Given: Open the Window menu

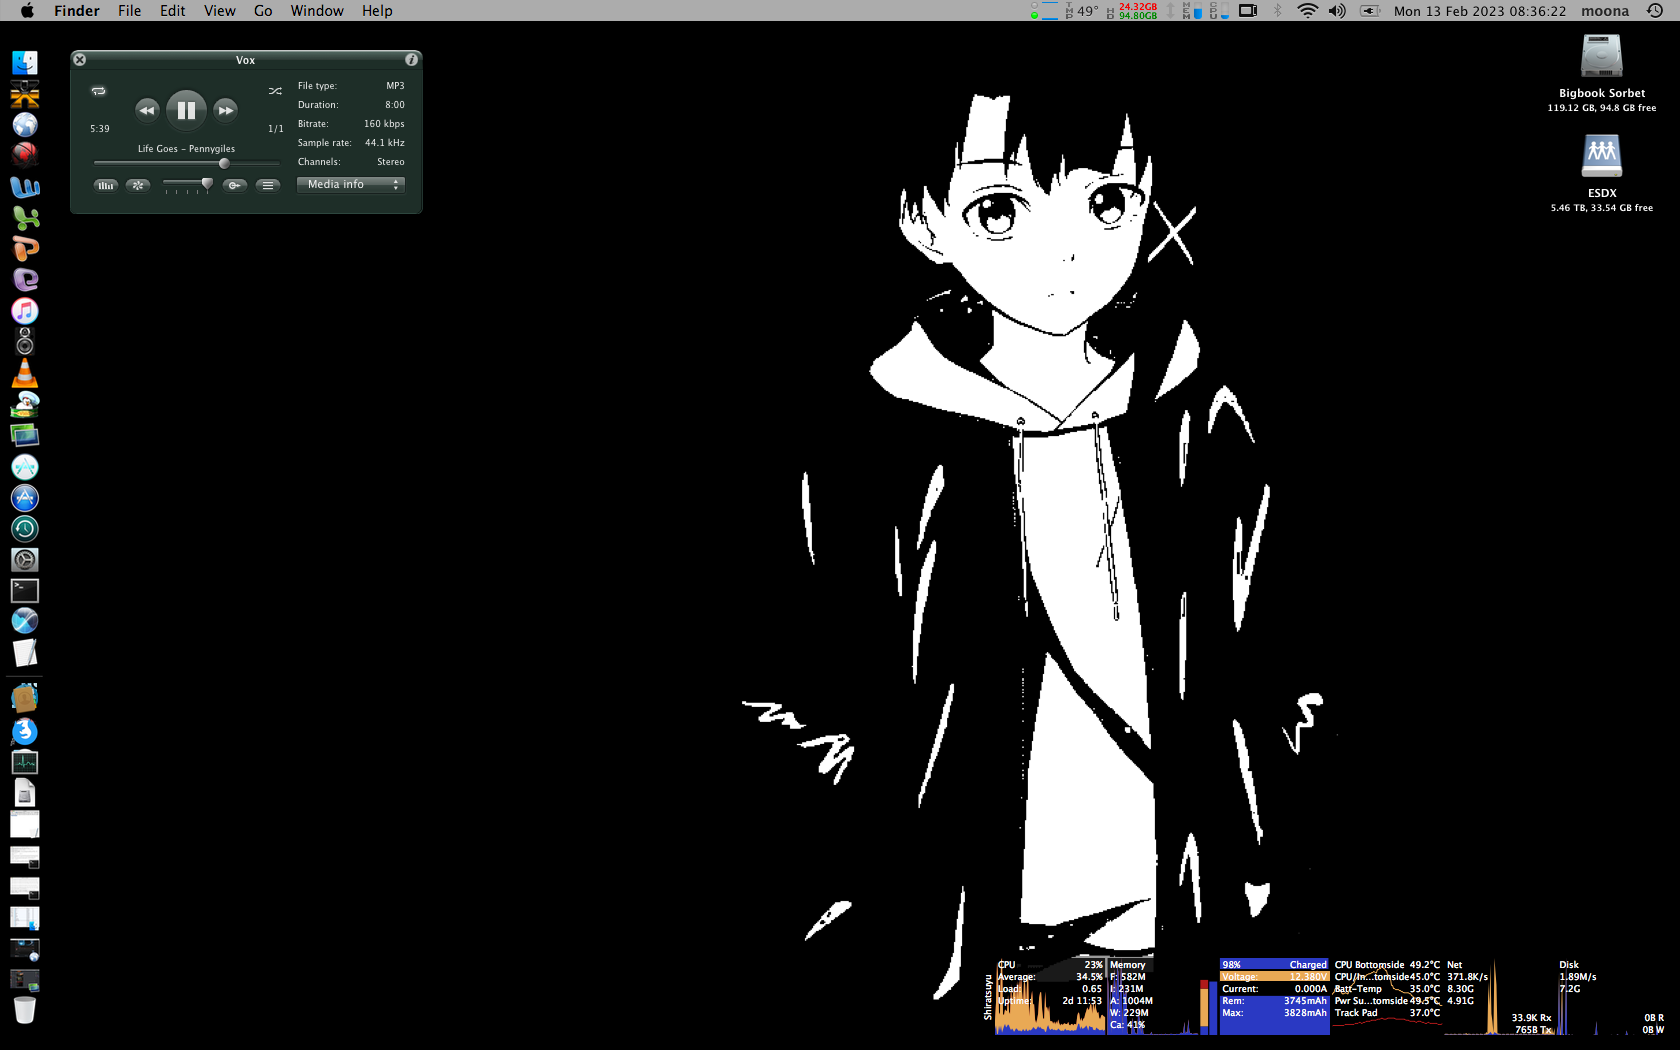Looking at the screenshot, I should [317, 11].
